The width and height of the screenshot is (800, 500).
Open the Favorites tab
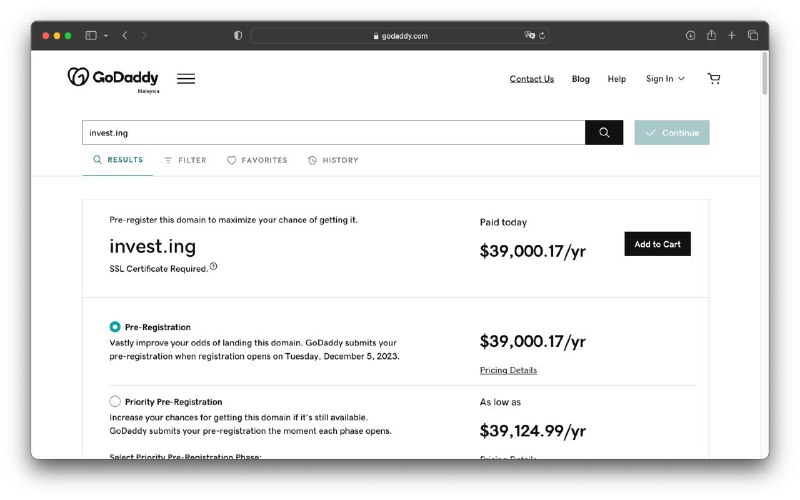tap(257, 160)
